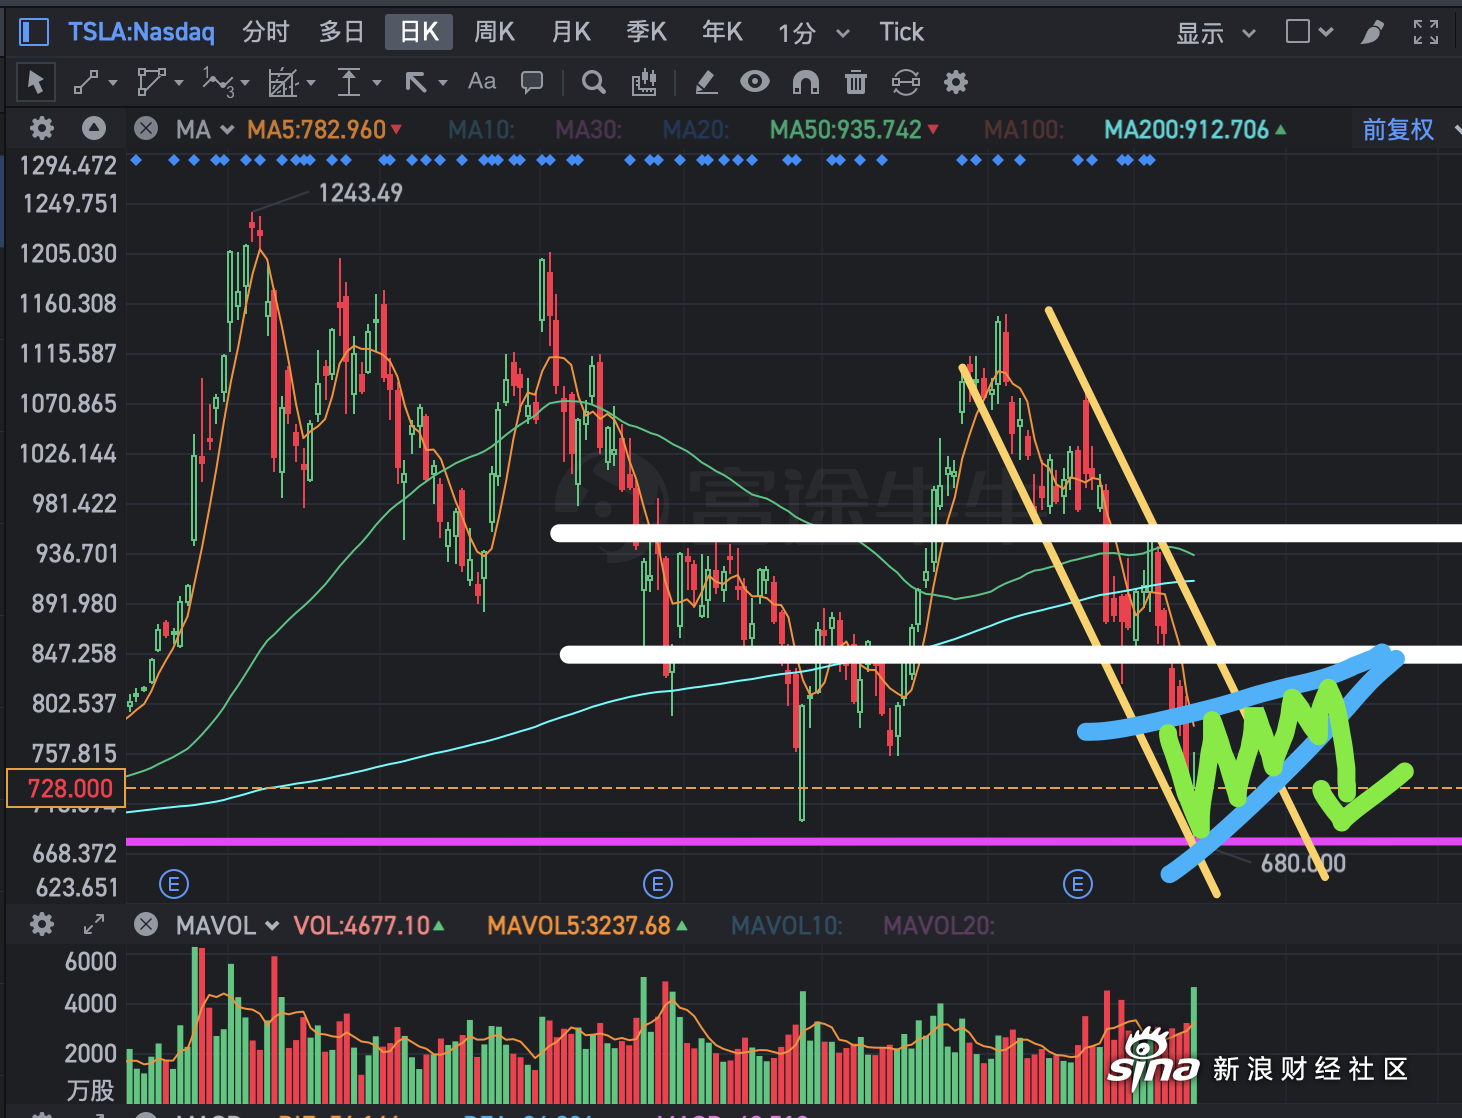The width and height of the screenshot is (1462, 1118).
Task: Toggle the MA5 moving average line
Action: pos(325,129)
